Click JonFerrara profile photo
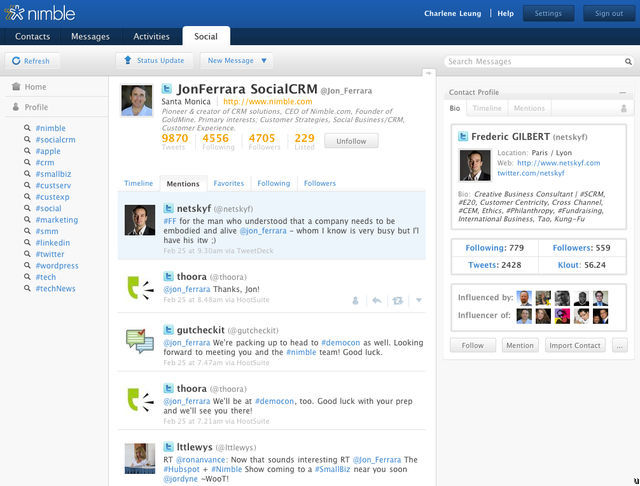Viewport: 640px width, 486px height. click(137, 100)
